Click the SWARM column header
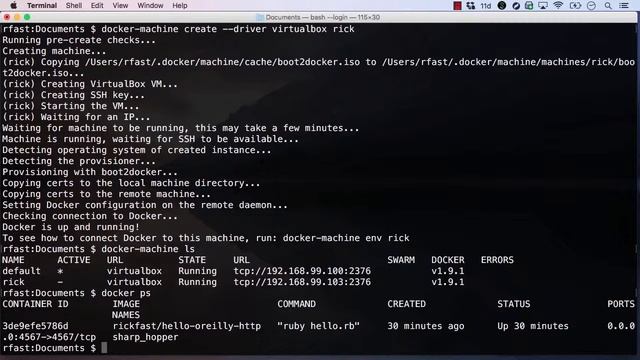This screenshot has height=360, width=640. [401, 260]
